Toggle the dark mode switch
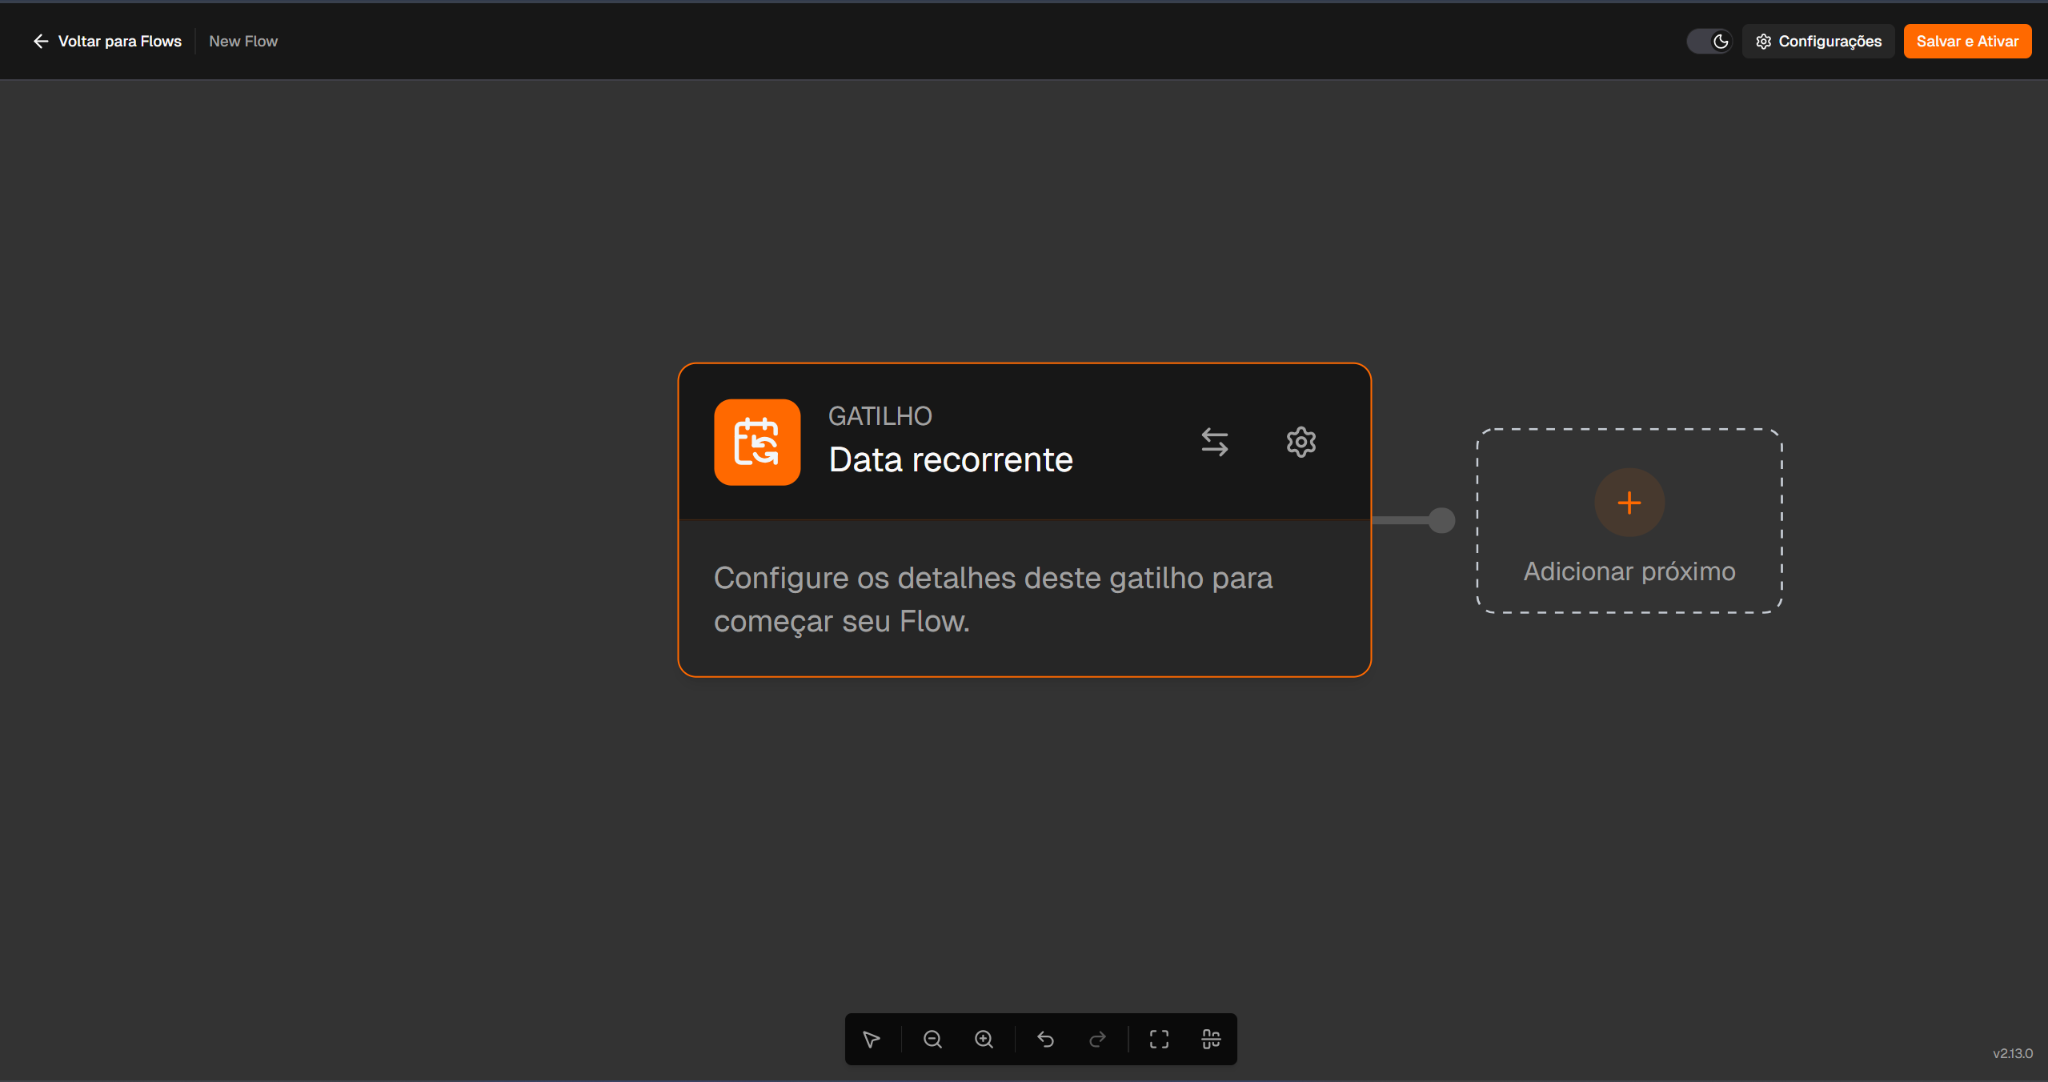The height and width of the screenshot is (1082, 2048). click(x=1709, y=41)
